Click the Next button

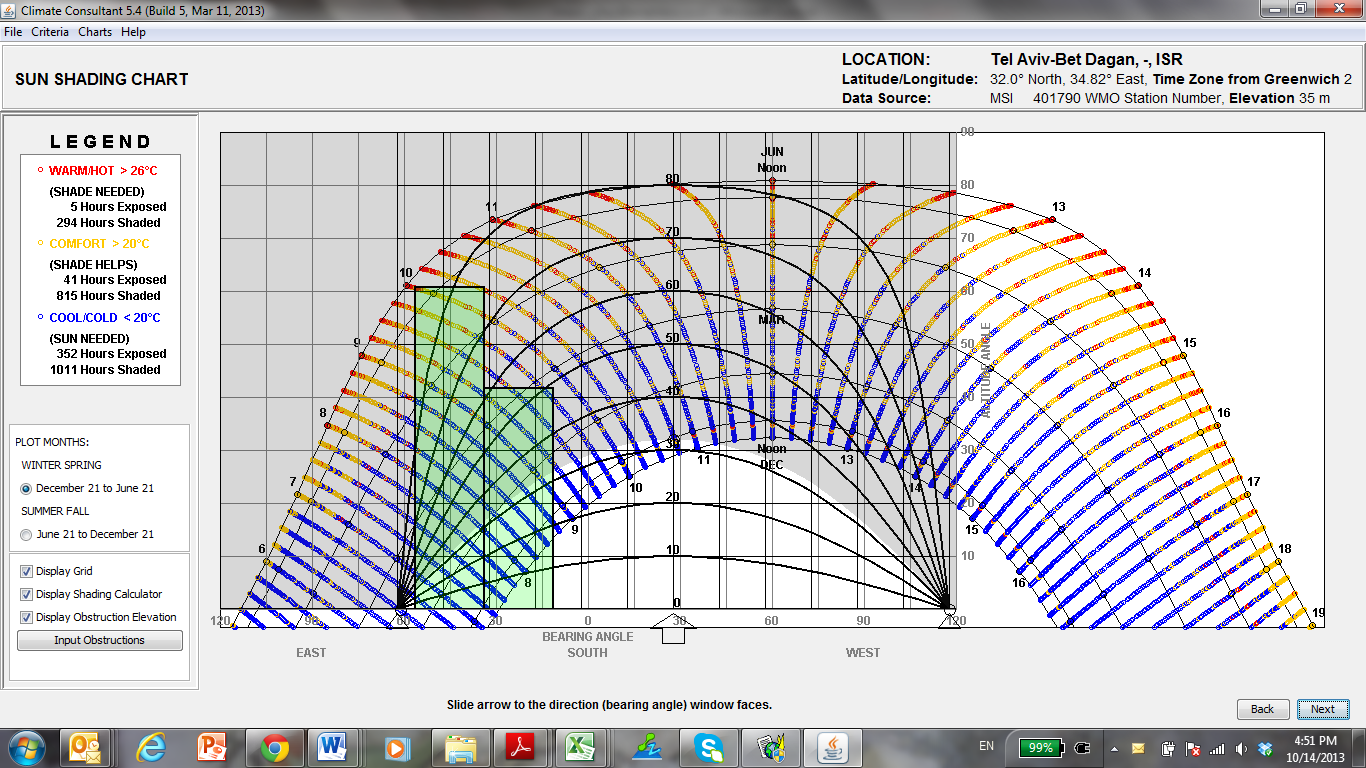[x=1323, y=709]
